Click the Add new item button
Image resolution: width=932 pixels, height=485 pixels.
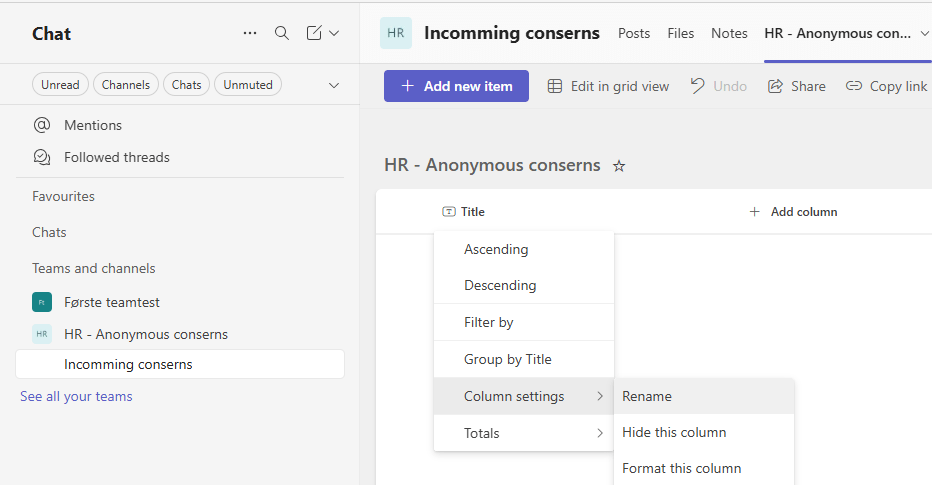tap(457, 86)
